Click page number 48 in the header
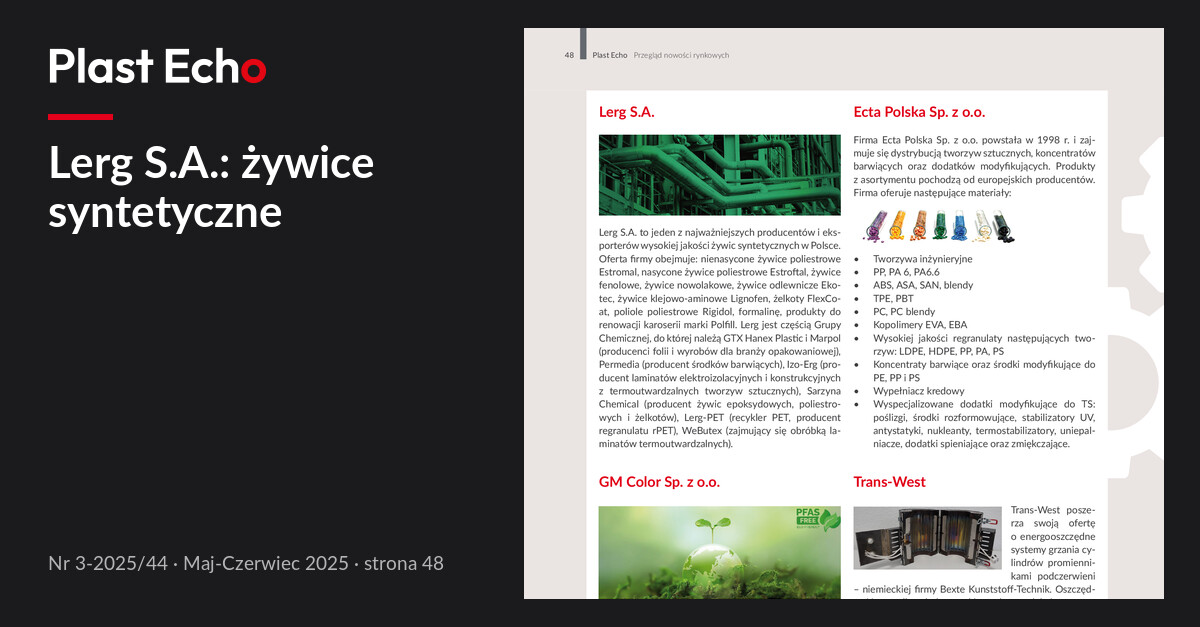 coord(569,55)
